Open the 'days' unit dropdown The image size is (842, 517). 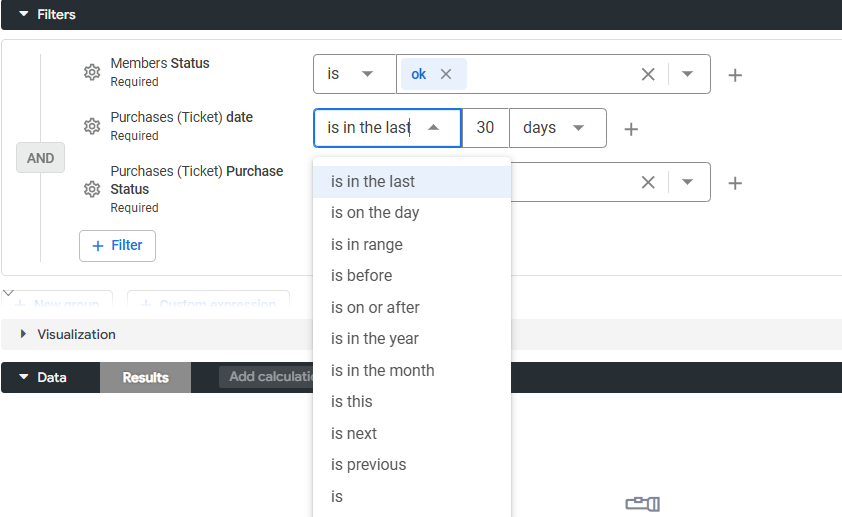coord(557,128)
